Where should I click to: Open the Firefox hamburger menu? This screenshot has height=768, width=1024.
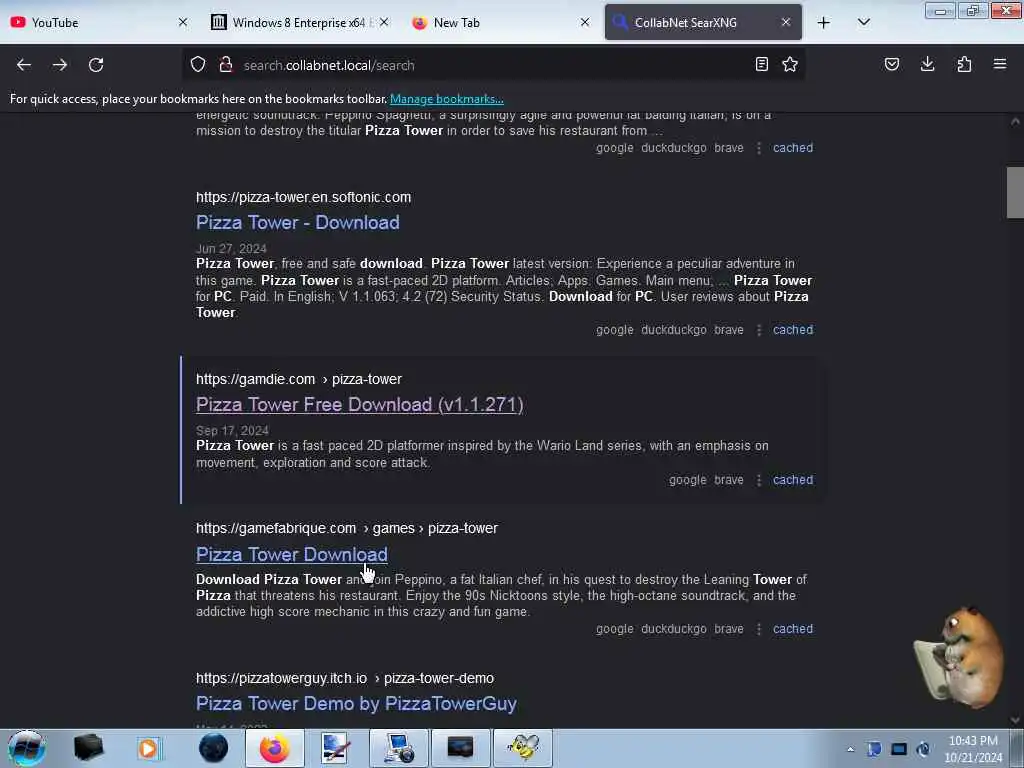click(1000, 64)
